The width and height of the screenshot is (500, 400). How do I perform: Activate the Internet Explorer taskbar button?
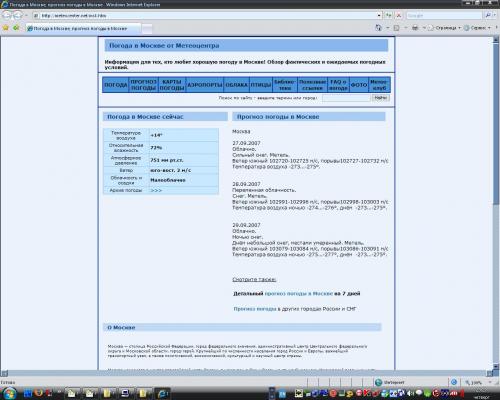coord(163,394)
